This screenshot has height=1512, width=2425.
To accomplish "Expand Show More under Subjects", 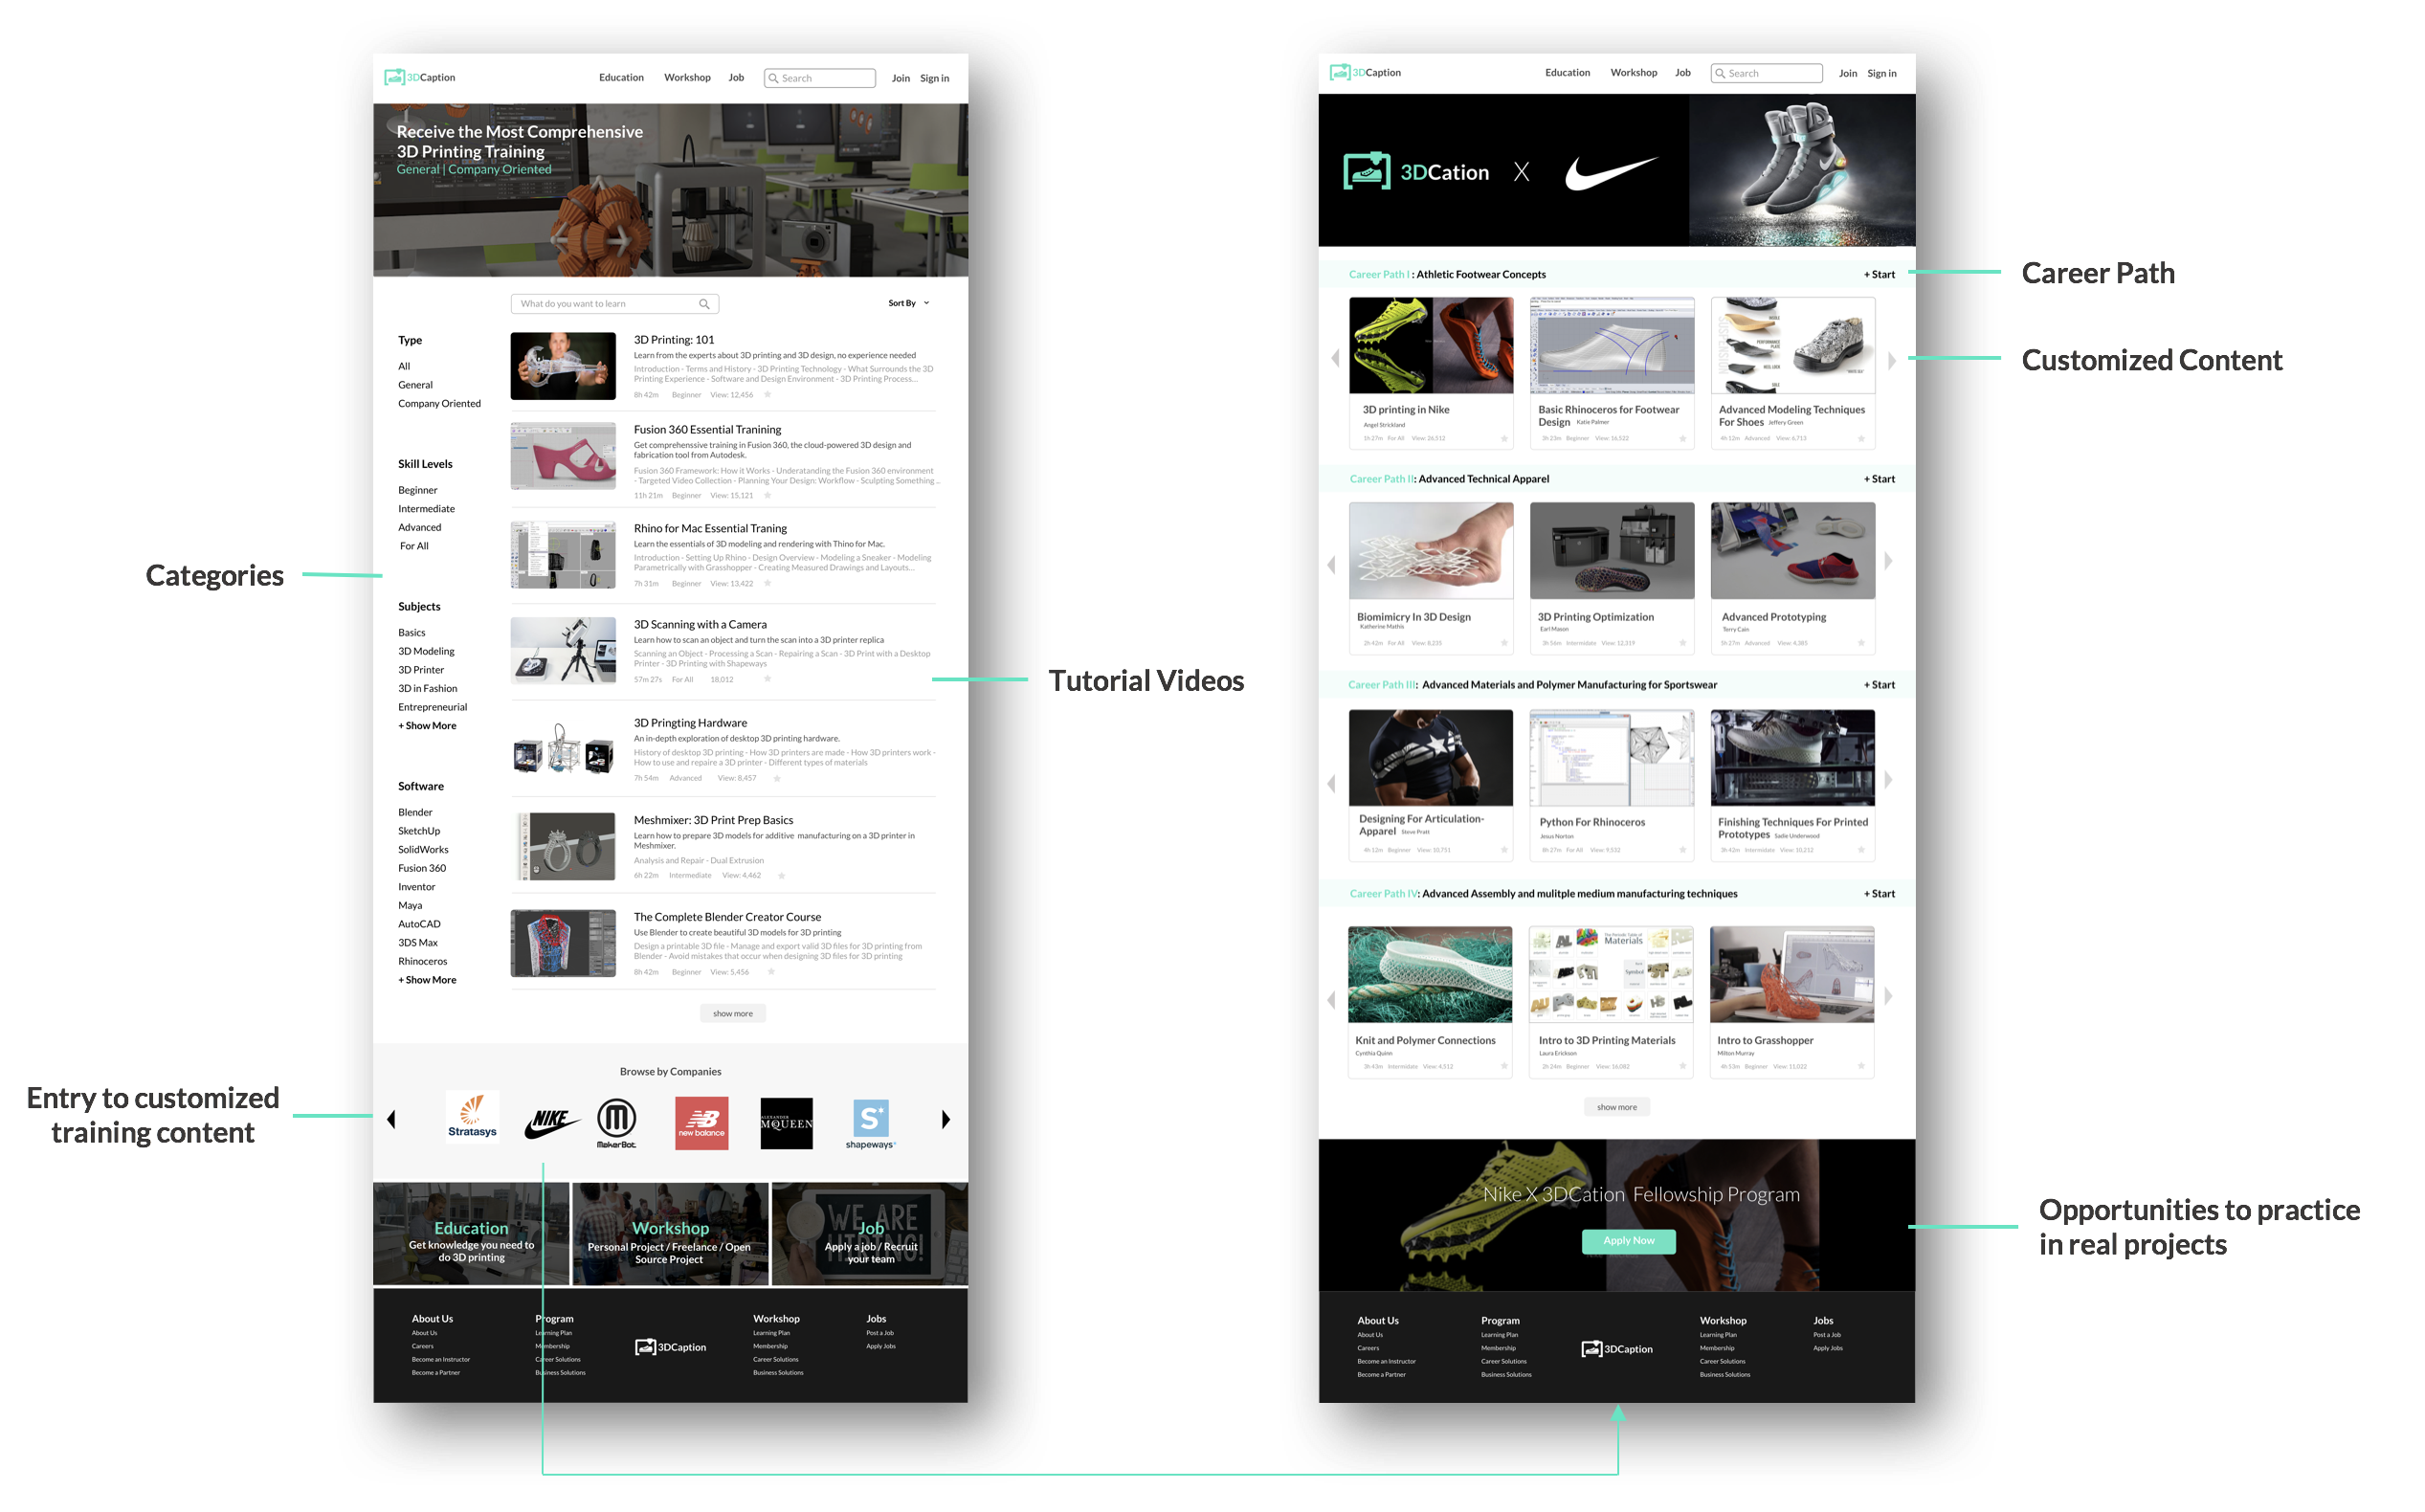I will coord(427,726).
